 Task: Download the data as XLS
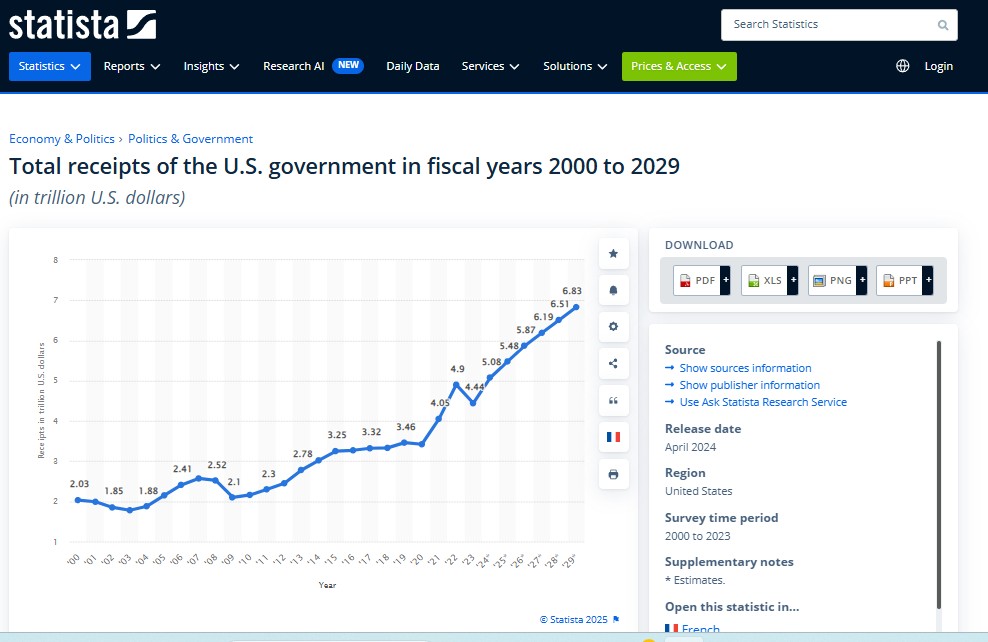coord(769,280)
